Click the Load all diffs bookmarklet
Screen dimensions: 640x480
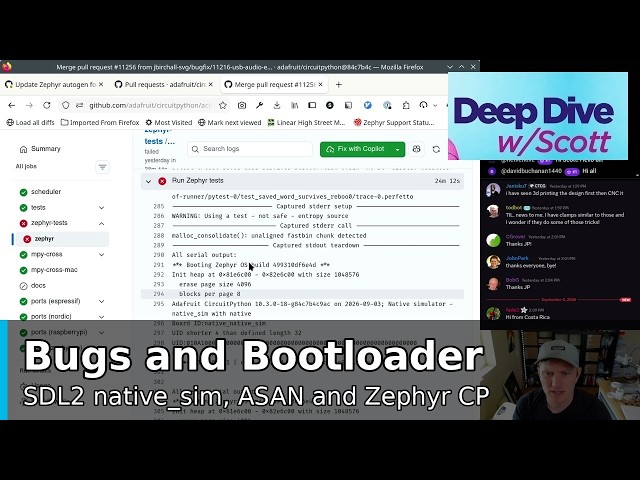coord(31,122)
